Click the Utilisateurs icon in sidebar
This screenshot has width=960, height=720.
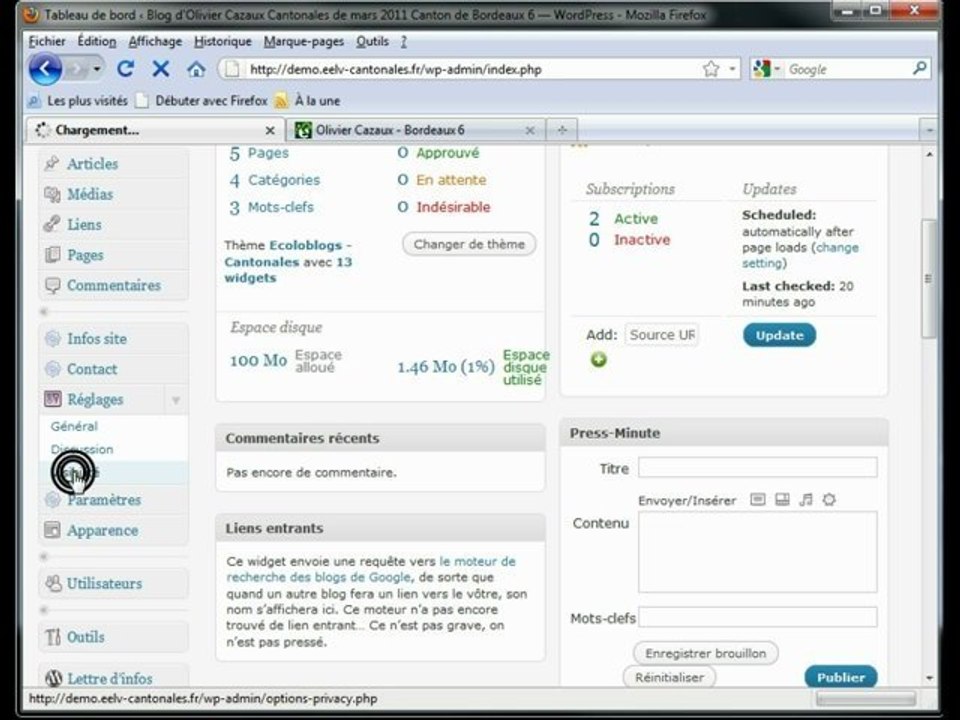[53, 583]
